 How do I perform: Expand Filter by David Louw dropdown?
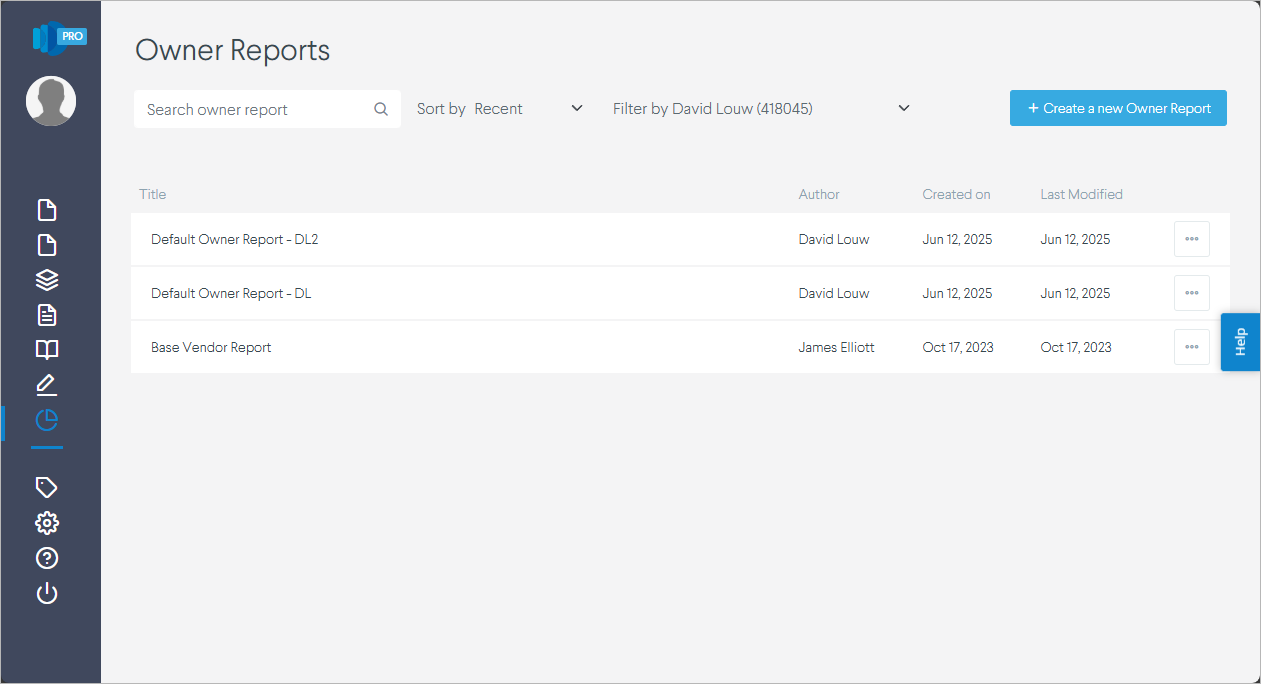pos(761,109)
